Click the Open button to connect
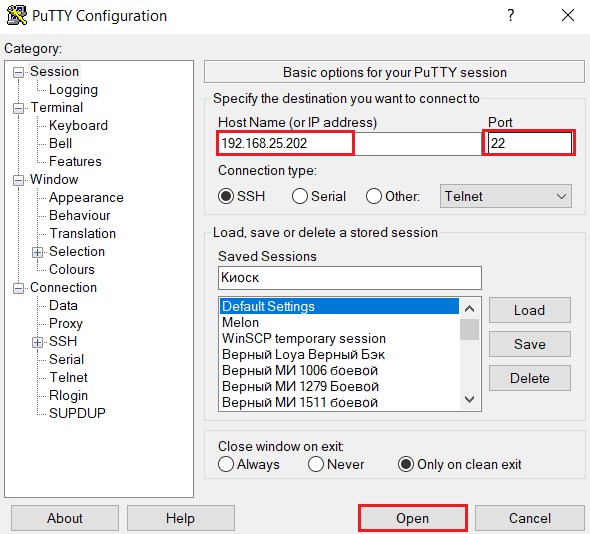The width and height of the screenshot is (590, 534). coord(412,518)
